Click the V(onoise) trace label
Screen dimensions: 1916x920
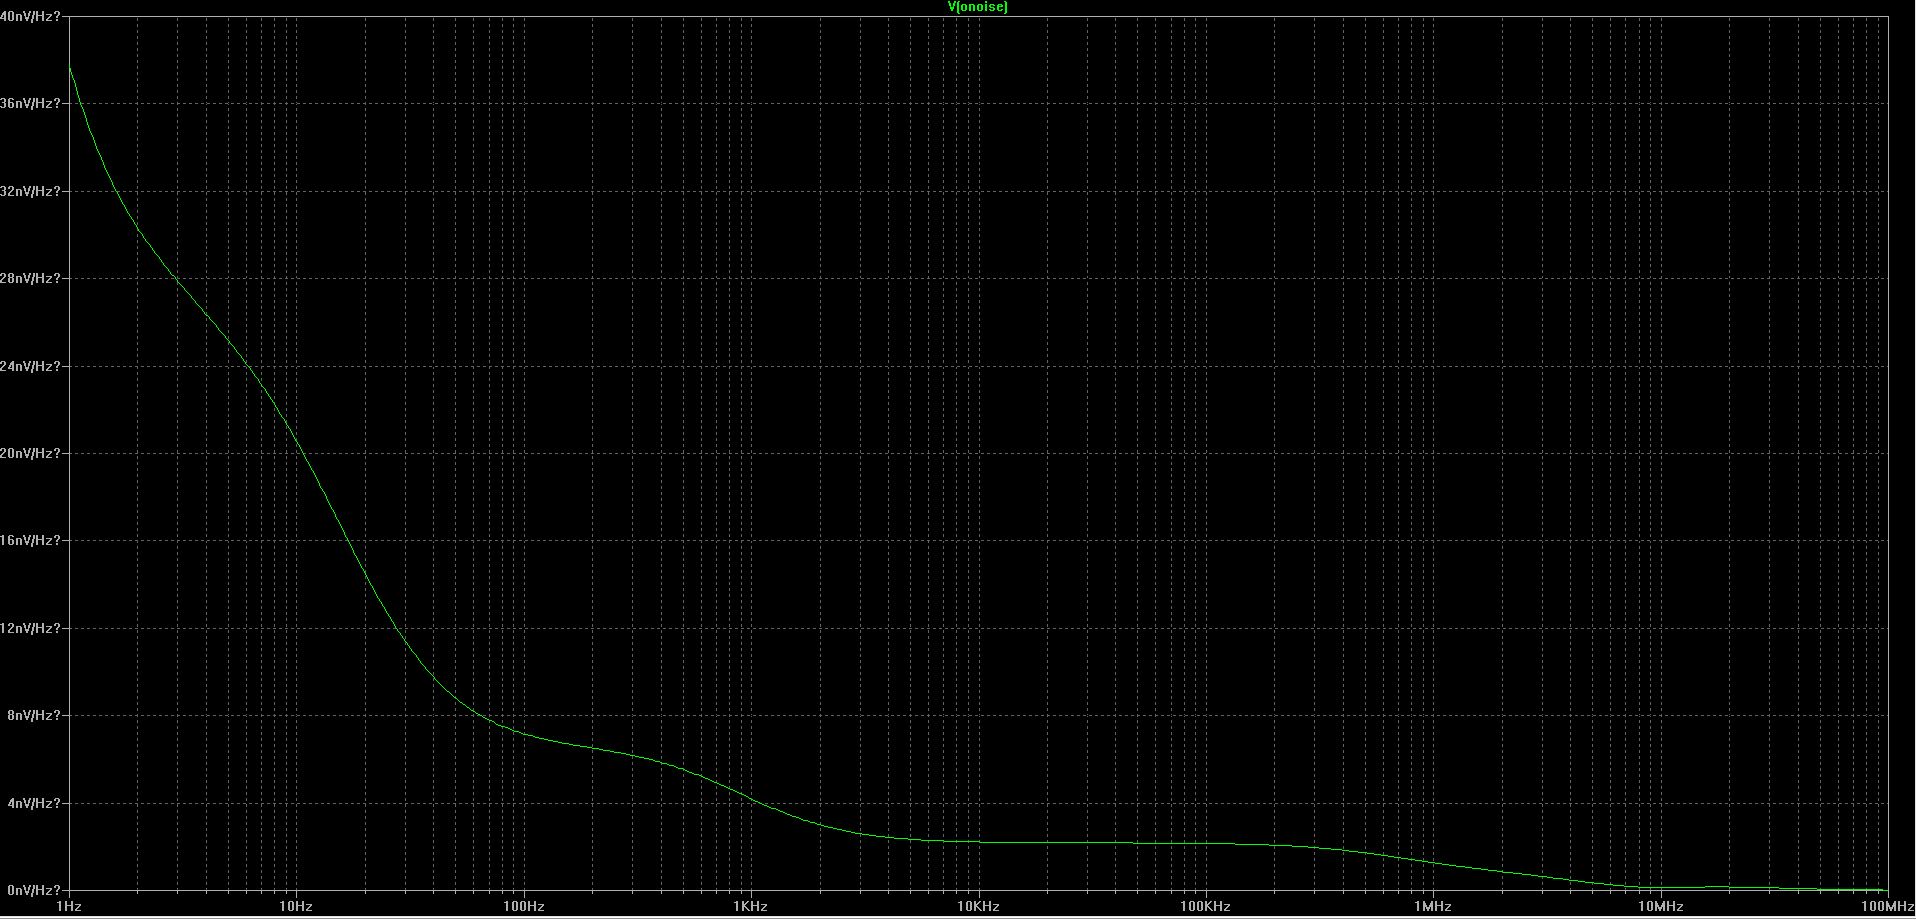tap(977, 7)
